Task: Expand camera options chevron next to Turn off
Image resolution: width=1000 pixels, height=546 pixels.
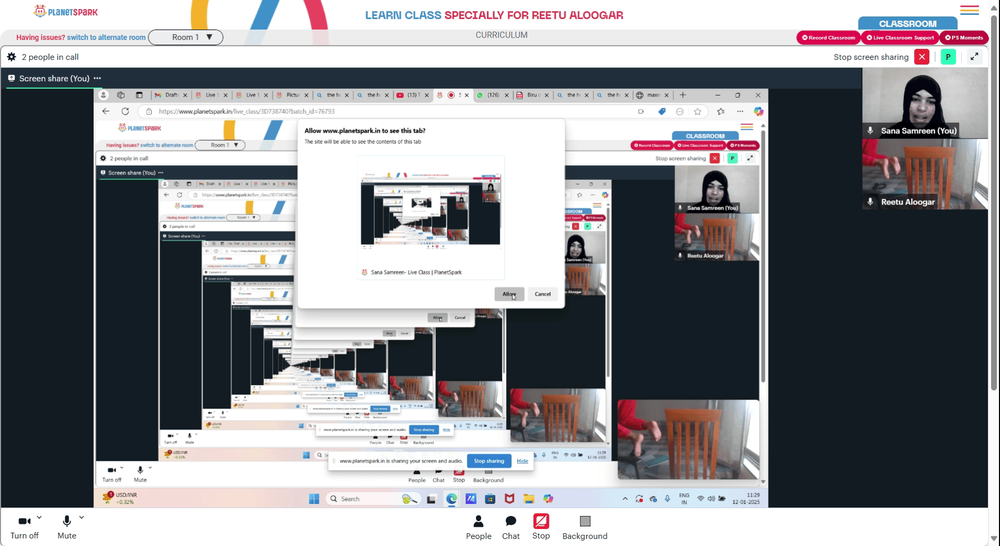Action: pyautogui.click(x=40, y=517)
